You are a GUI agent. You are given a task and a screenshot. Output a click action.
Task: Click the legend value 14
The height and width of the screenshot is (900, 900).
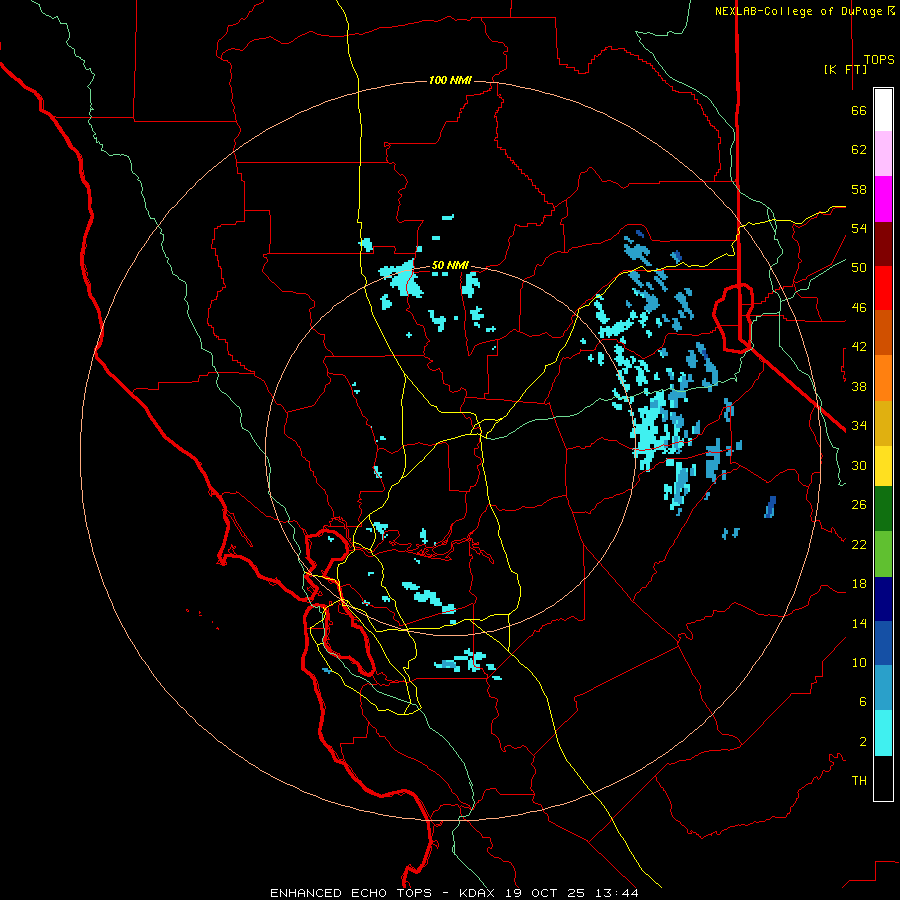click(859, 623)
